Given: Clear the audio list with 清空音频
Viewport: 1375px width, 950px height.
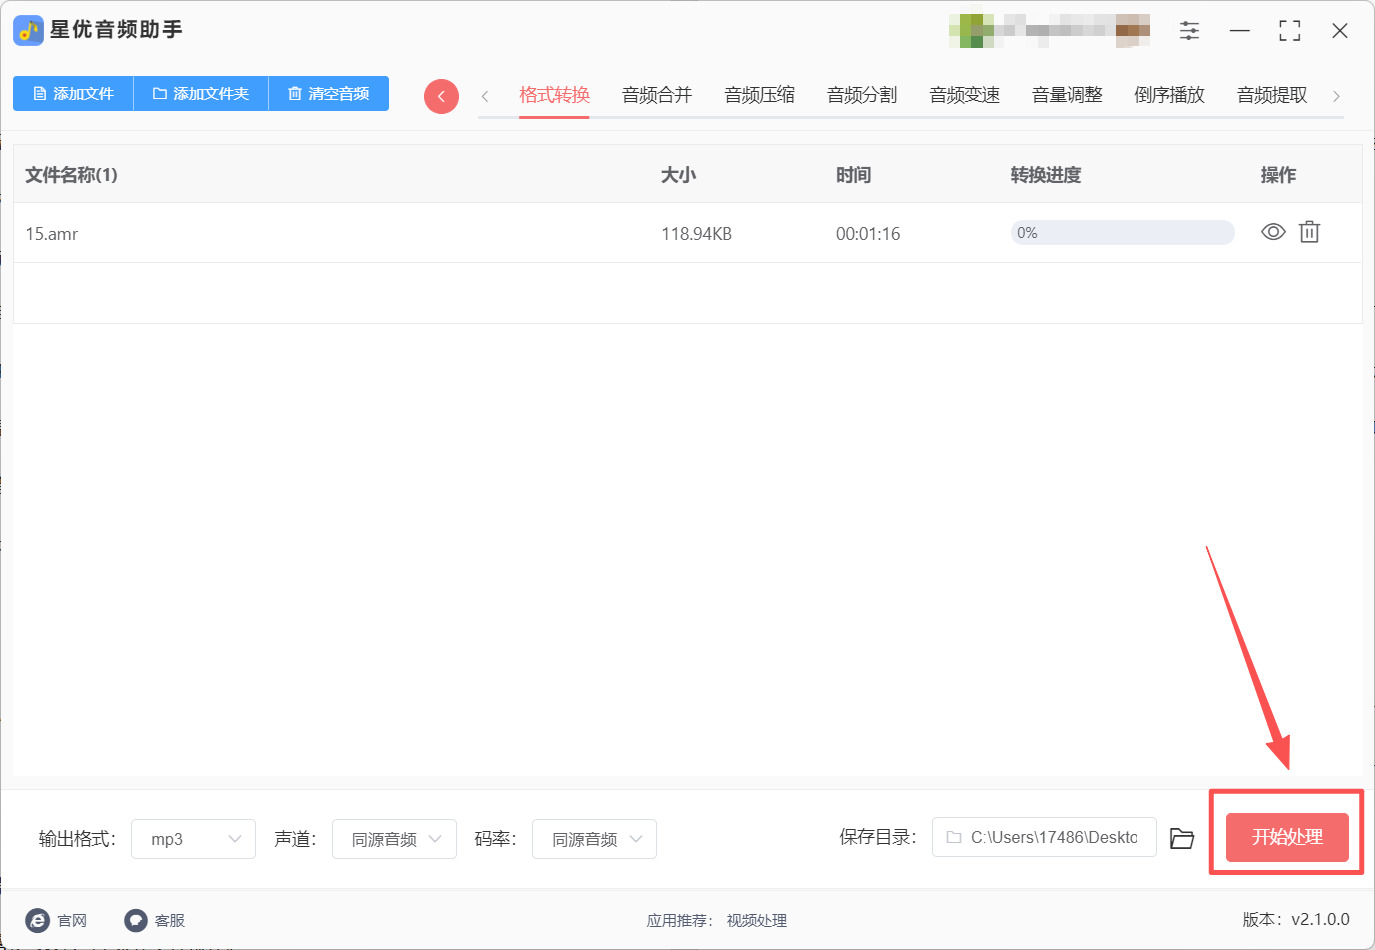Looking at the screenshot, I should 328,93.
